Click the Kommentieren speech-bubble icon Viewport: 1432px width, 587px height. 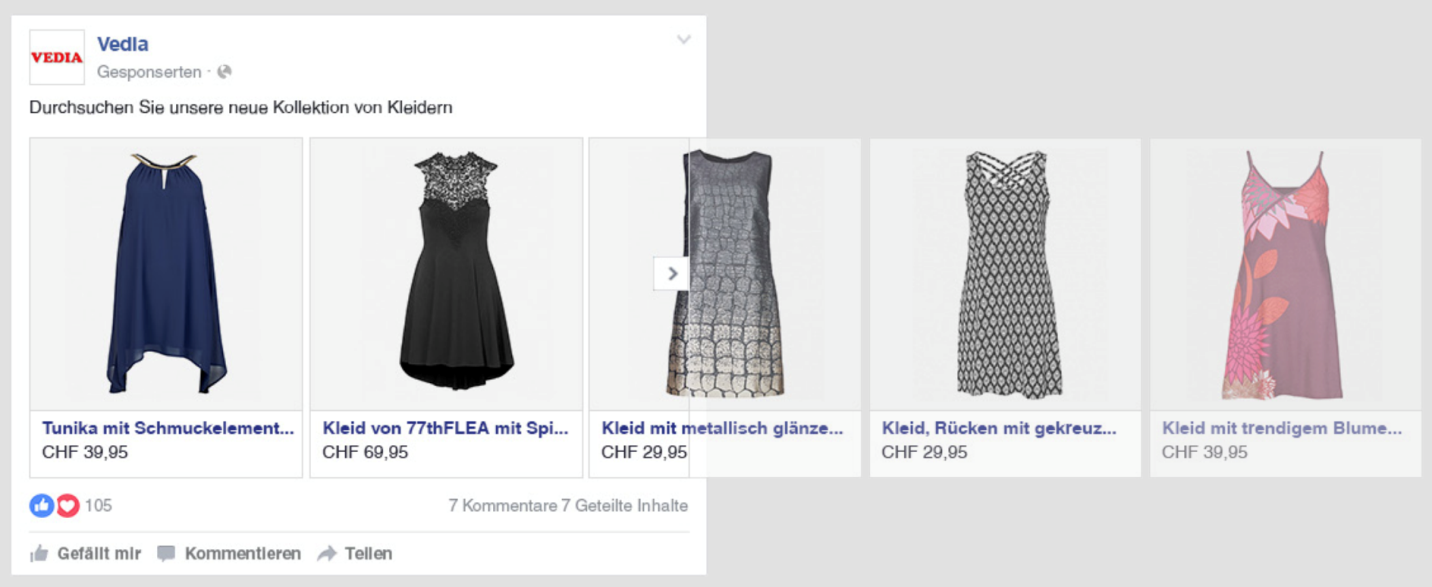(169, 552)
